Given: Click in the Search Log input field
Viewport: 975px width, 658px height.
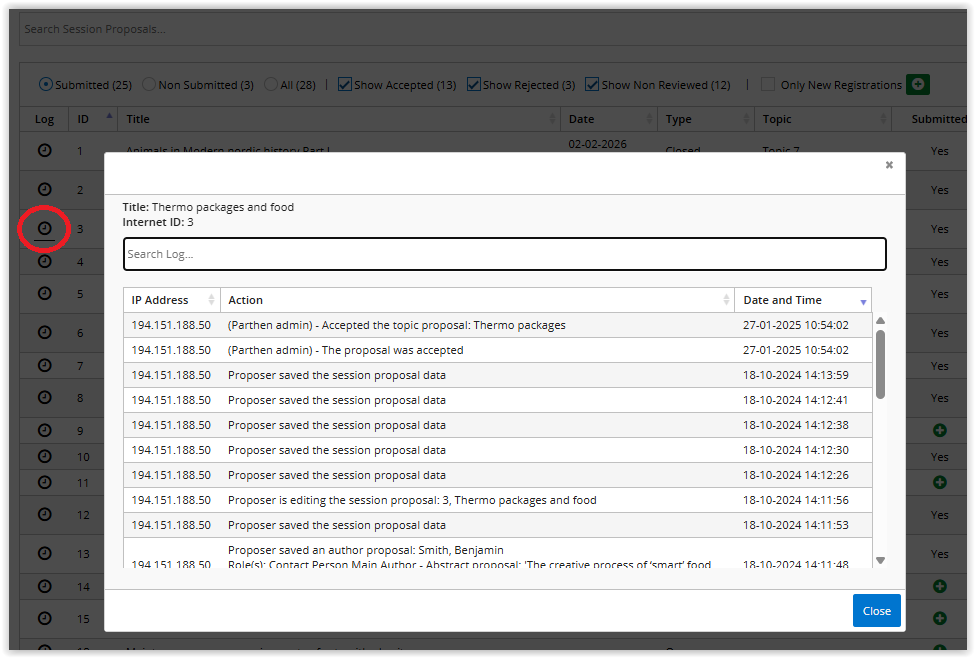Looking at the screenshot, I should tap(504, 254).
